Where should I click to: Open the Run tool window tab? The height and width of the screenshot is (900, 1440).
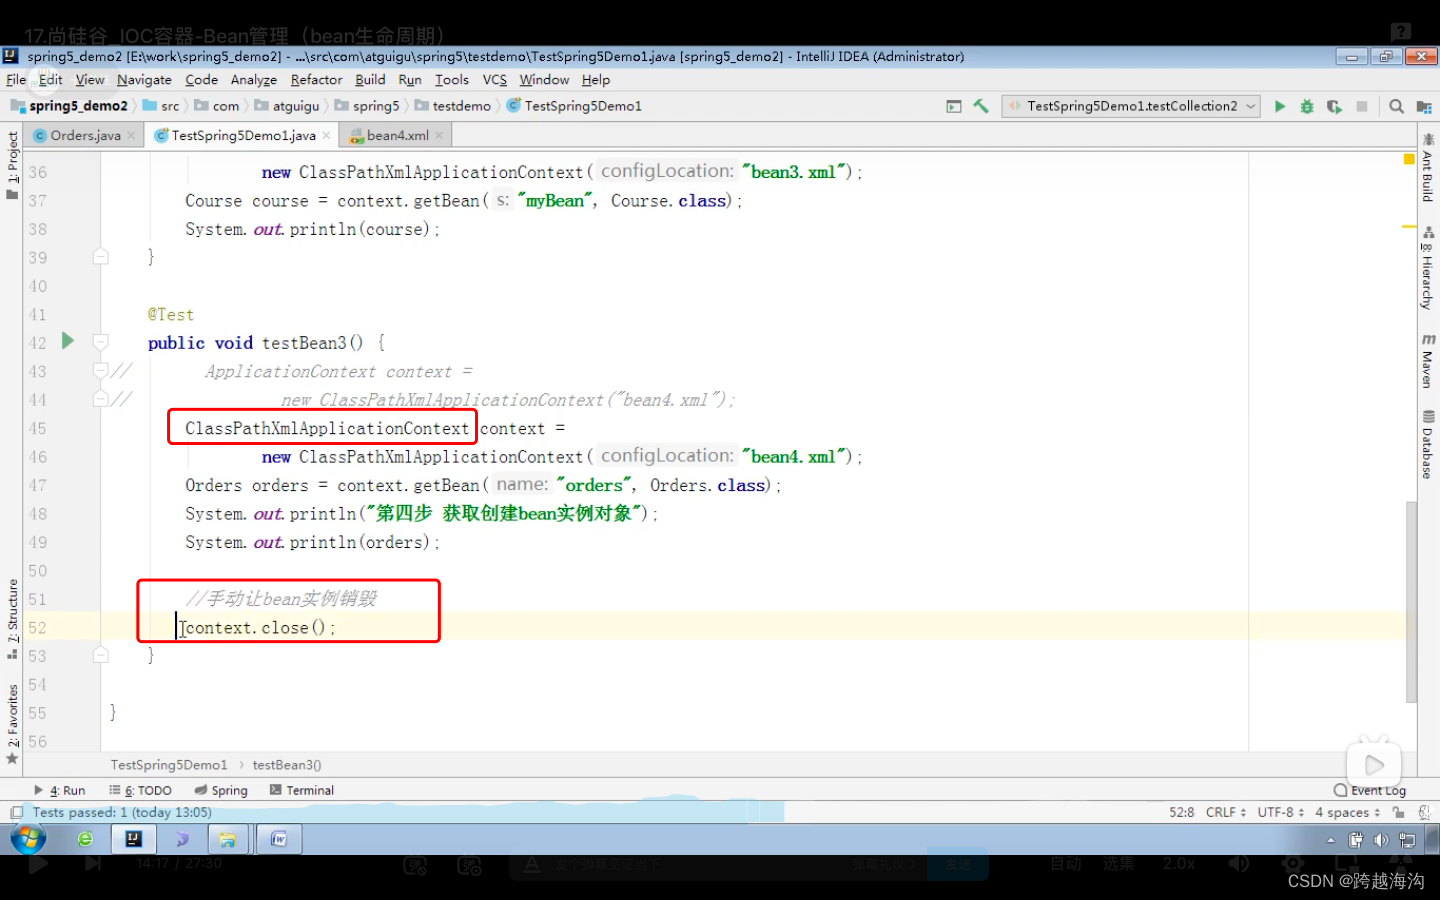coord(60,790)
